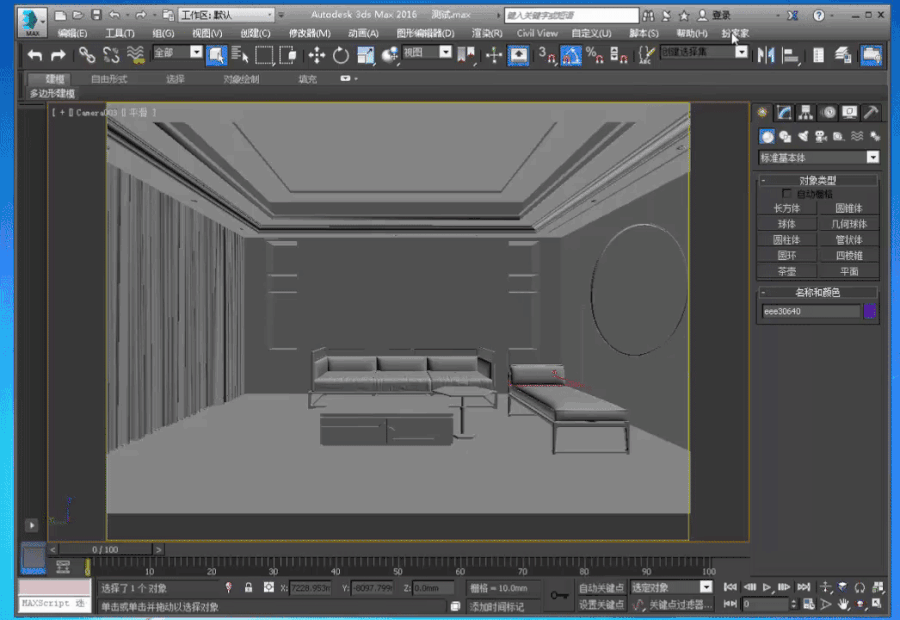The image size is (900, 620).
Task: Toggle the Percent Snap button
Action: (x=595, y=55)
